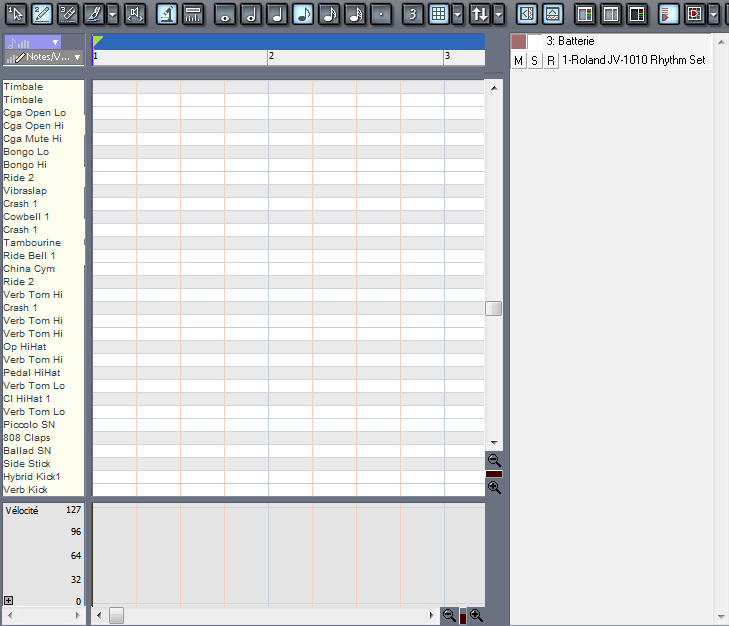
Task: Set thirty-second note duration
Action: click(355, 14)
